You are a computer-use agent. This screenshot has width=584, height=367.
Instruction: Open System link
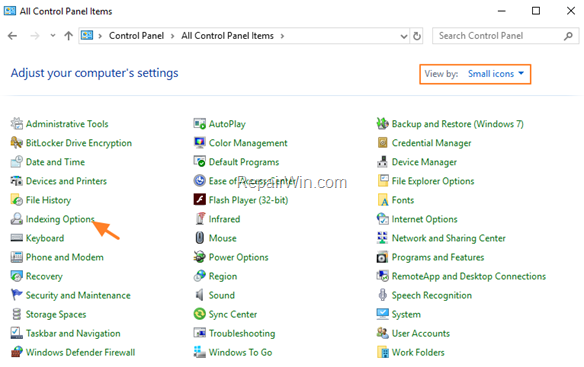(406, 314)
